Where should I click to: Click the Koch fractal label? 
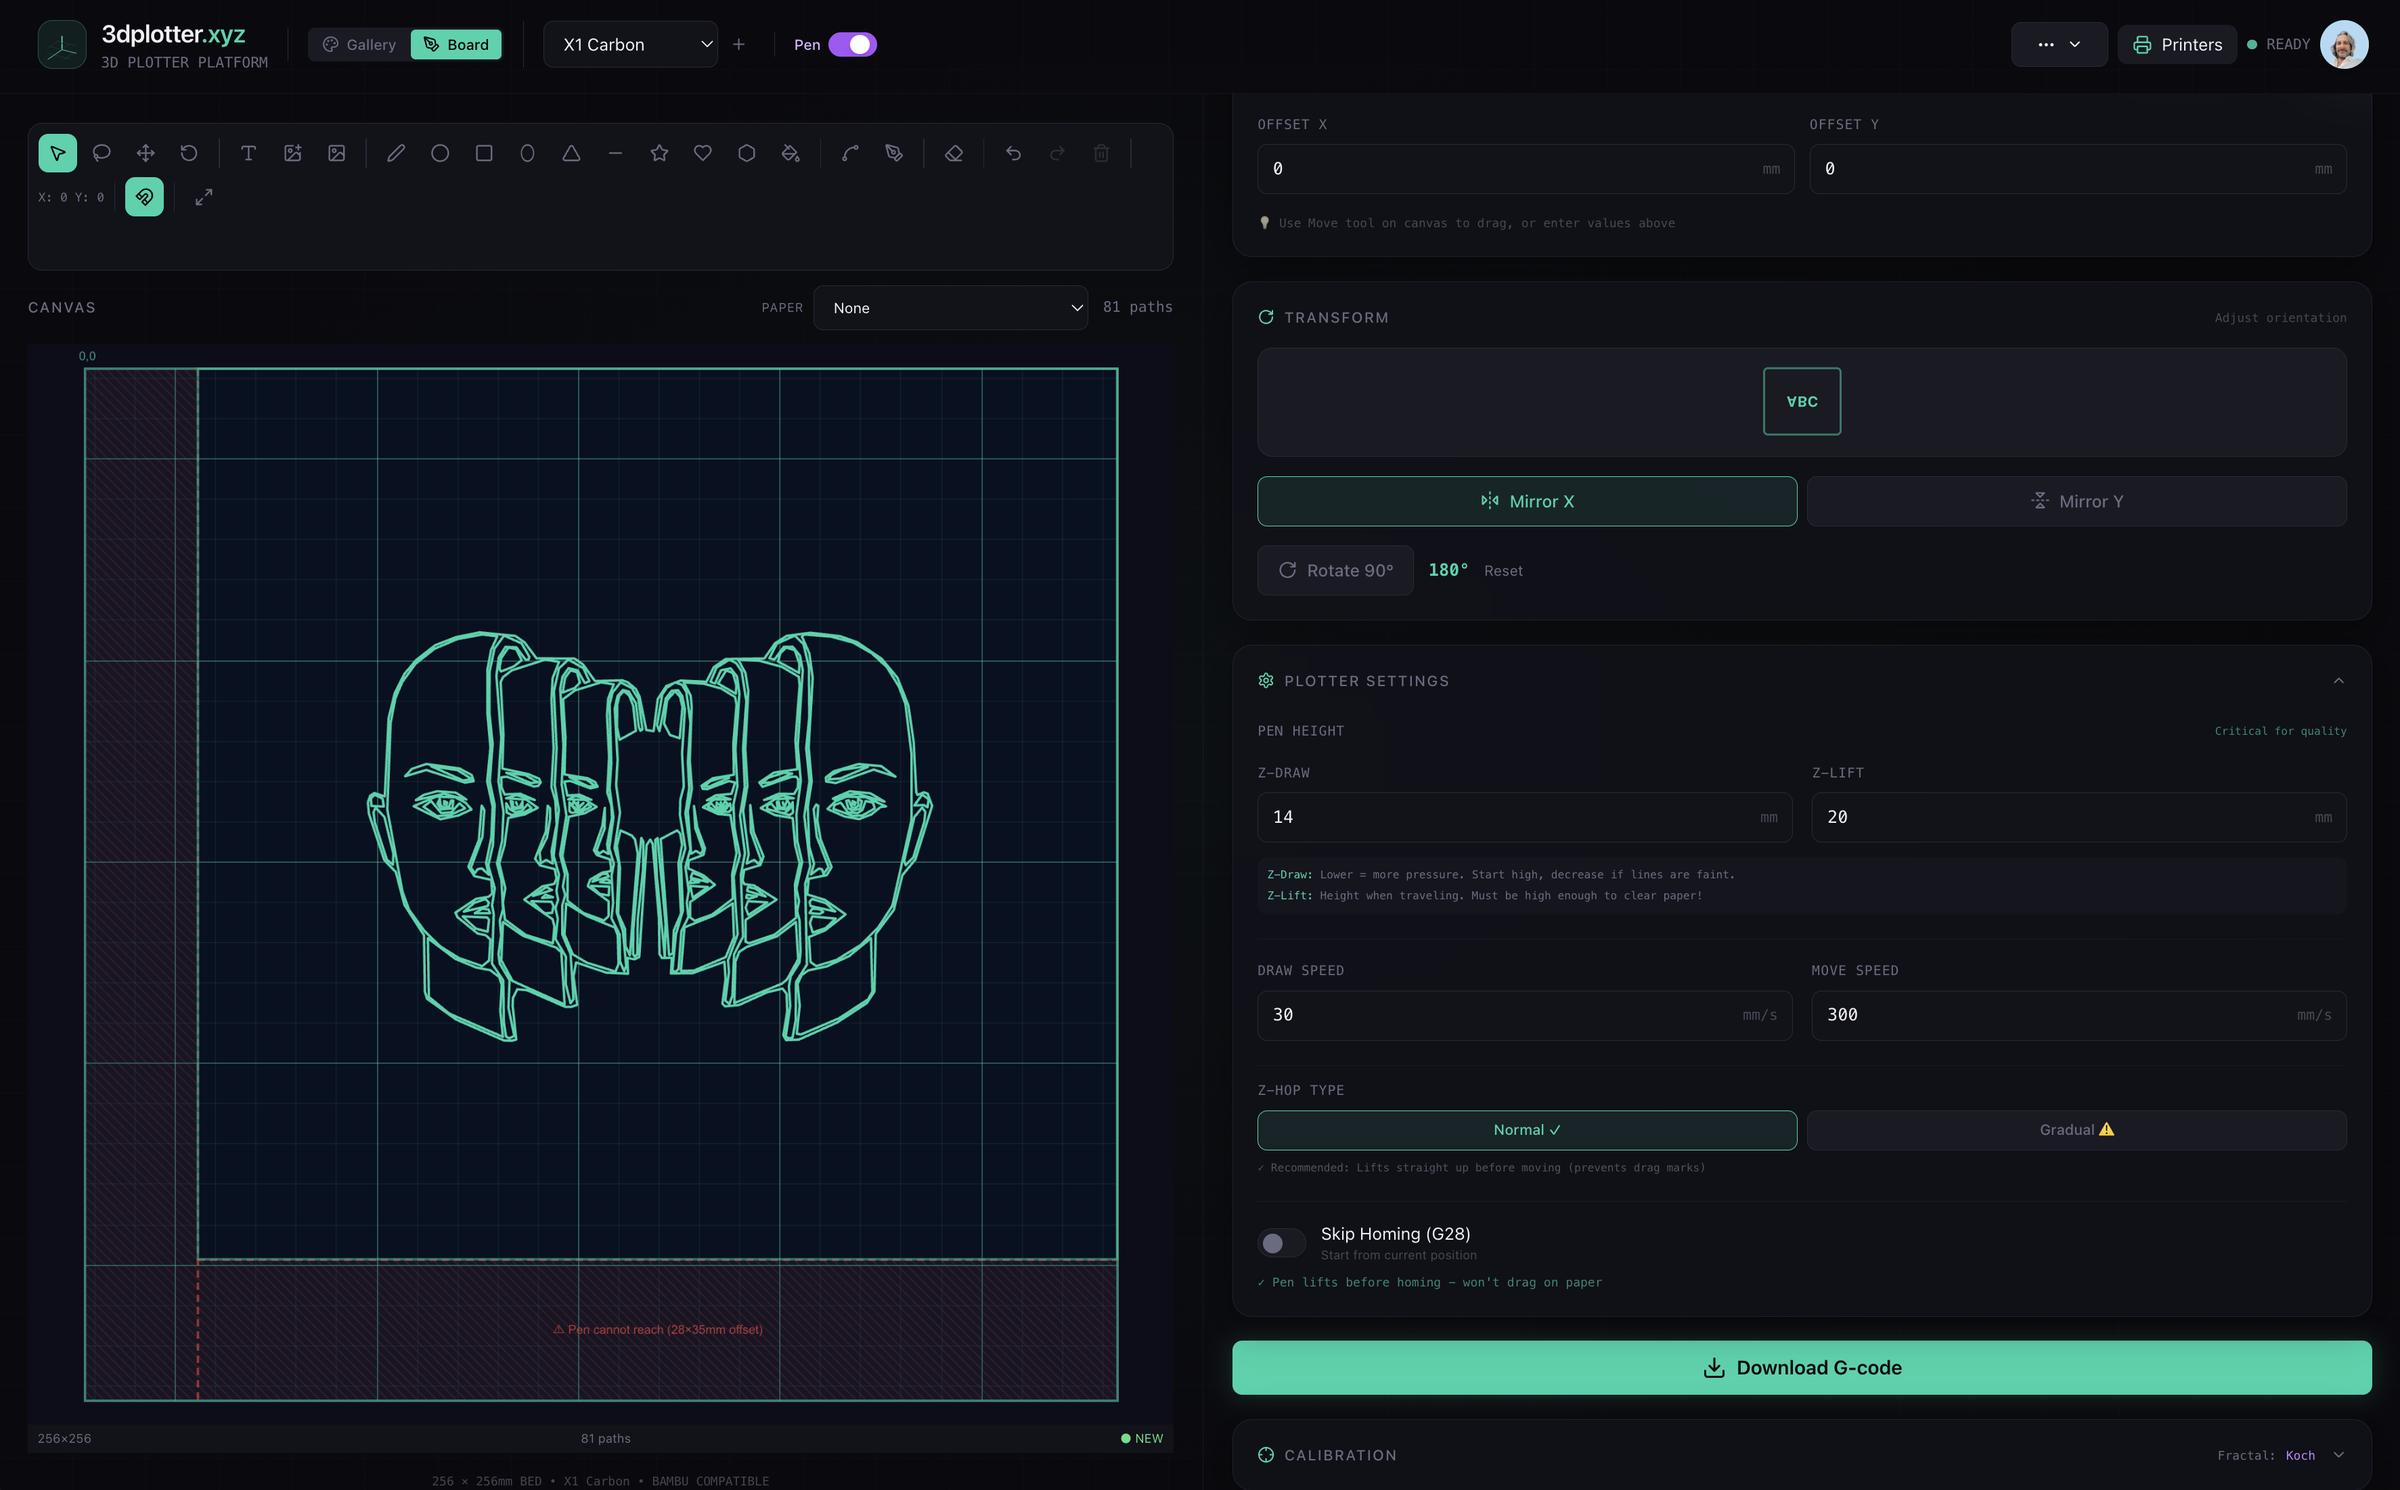(x=2300, y=1455)
